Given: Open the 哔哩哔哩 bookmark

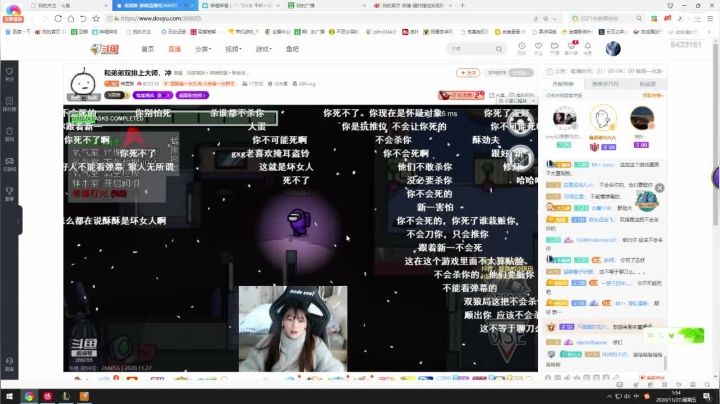Looking at the screenshot, I should (x=105, y=32).
